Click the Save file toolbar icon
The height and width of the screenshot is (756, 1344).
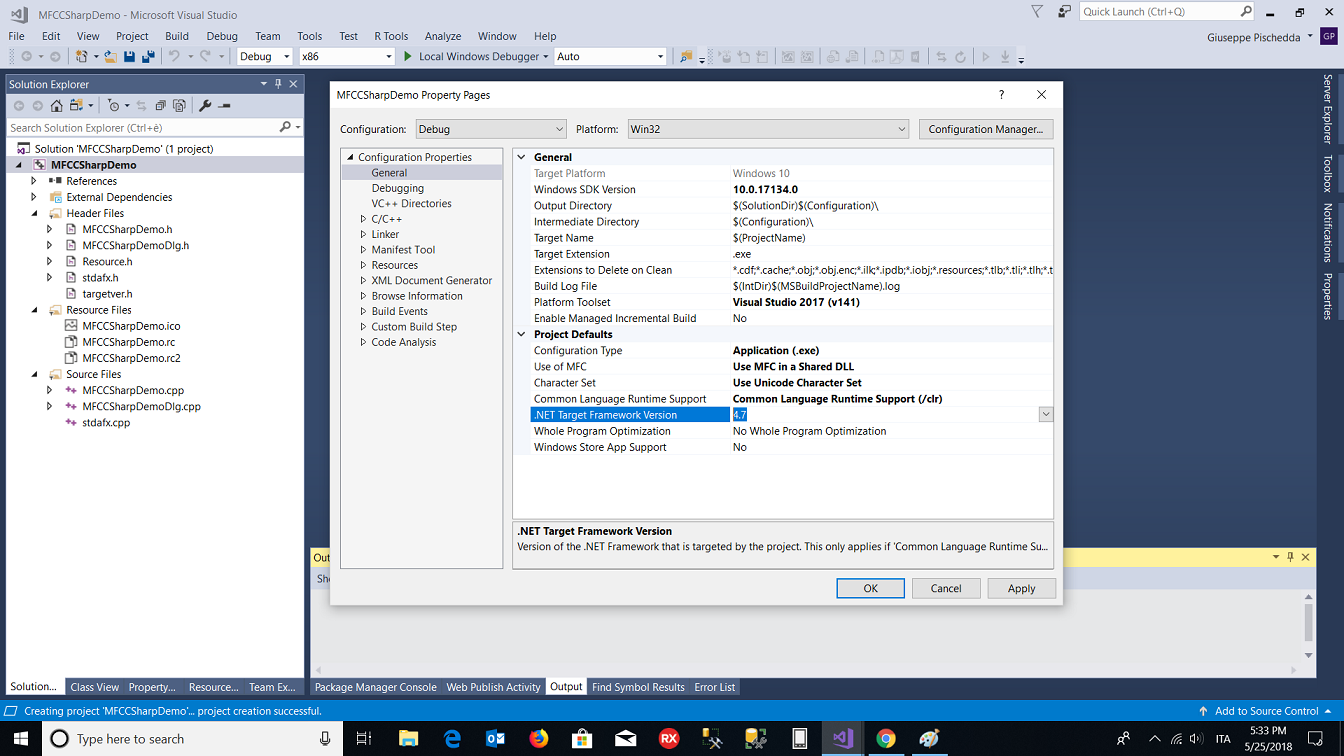pos(129,57)
